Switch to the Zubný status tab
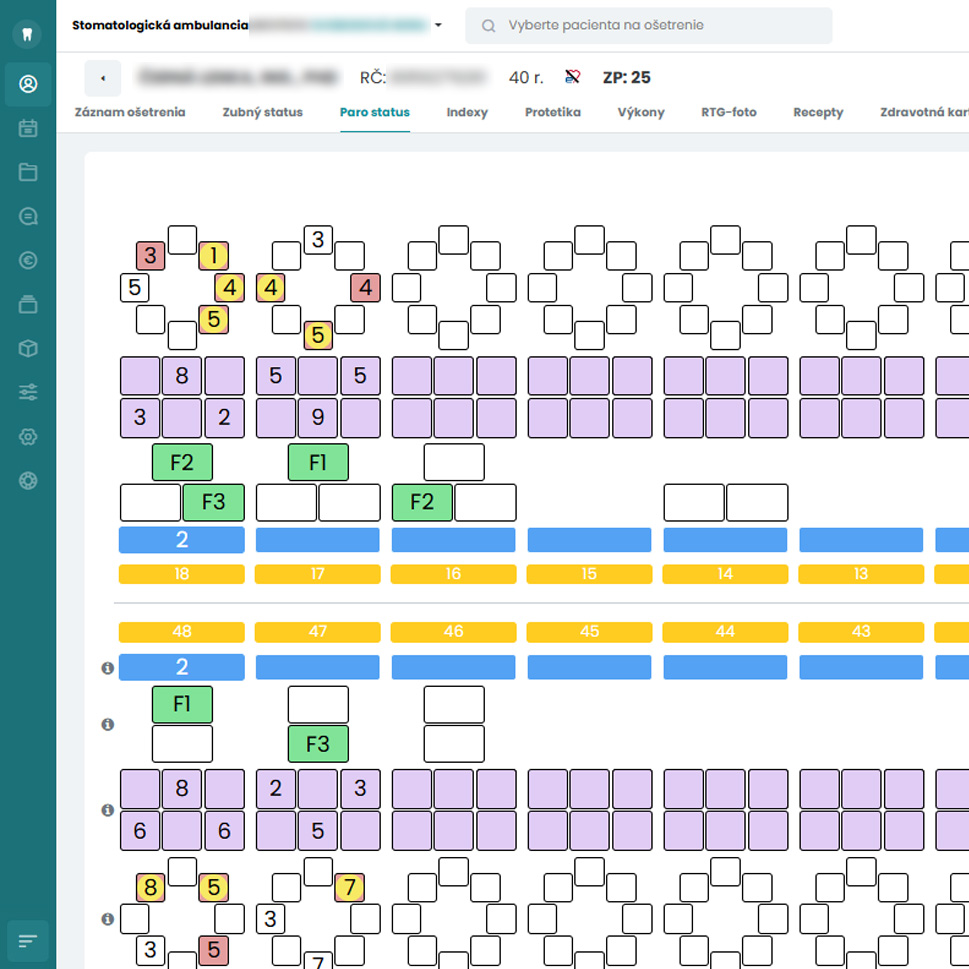The height and width of the screenshot is (969, 969). (x=262, y=112)
